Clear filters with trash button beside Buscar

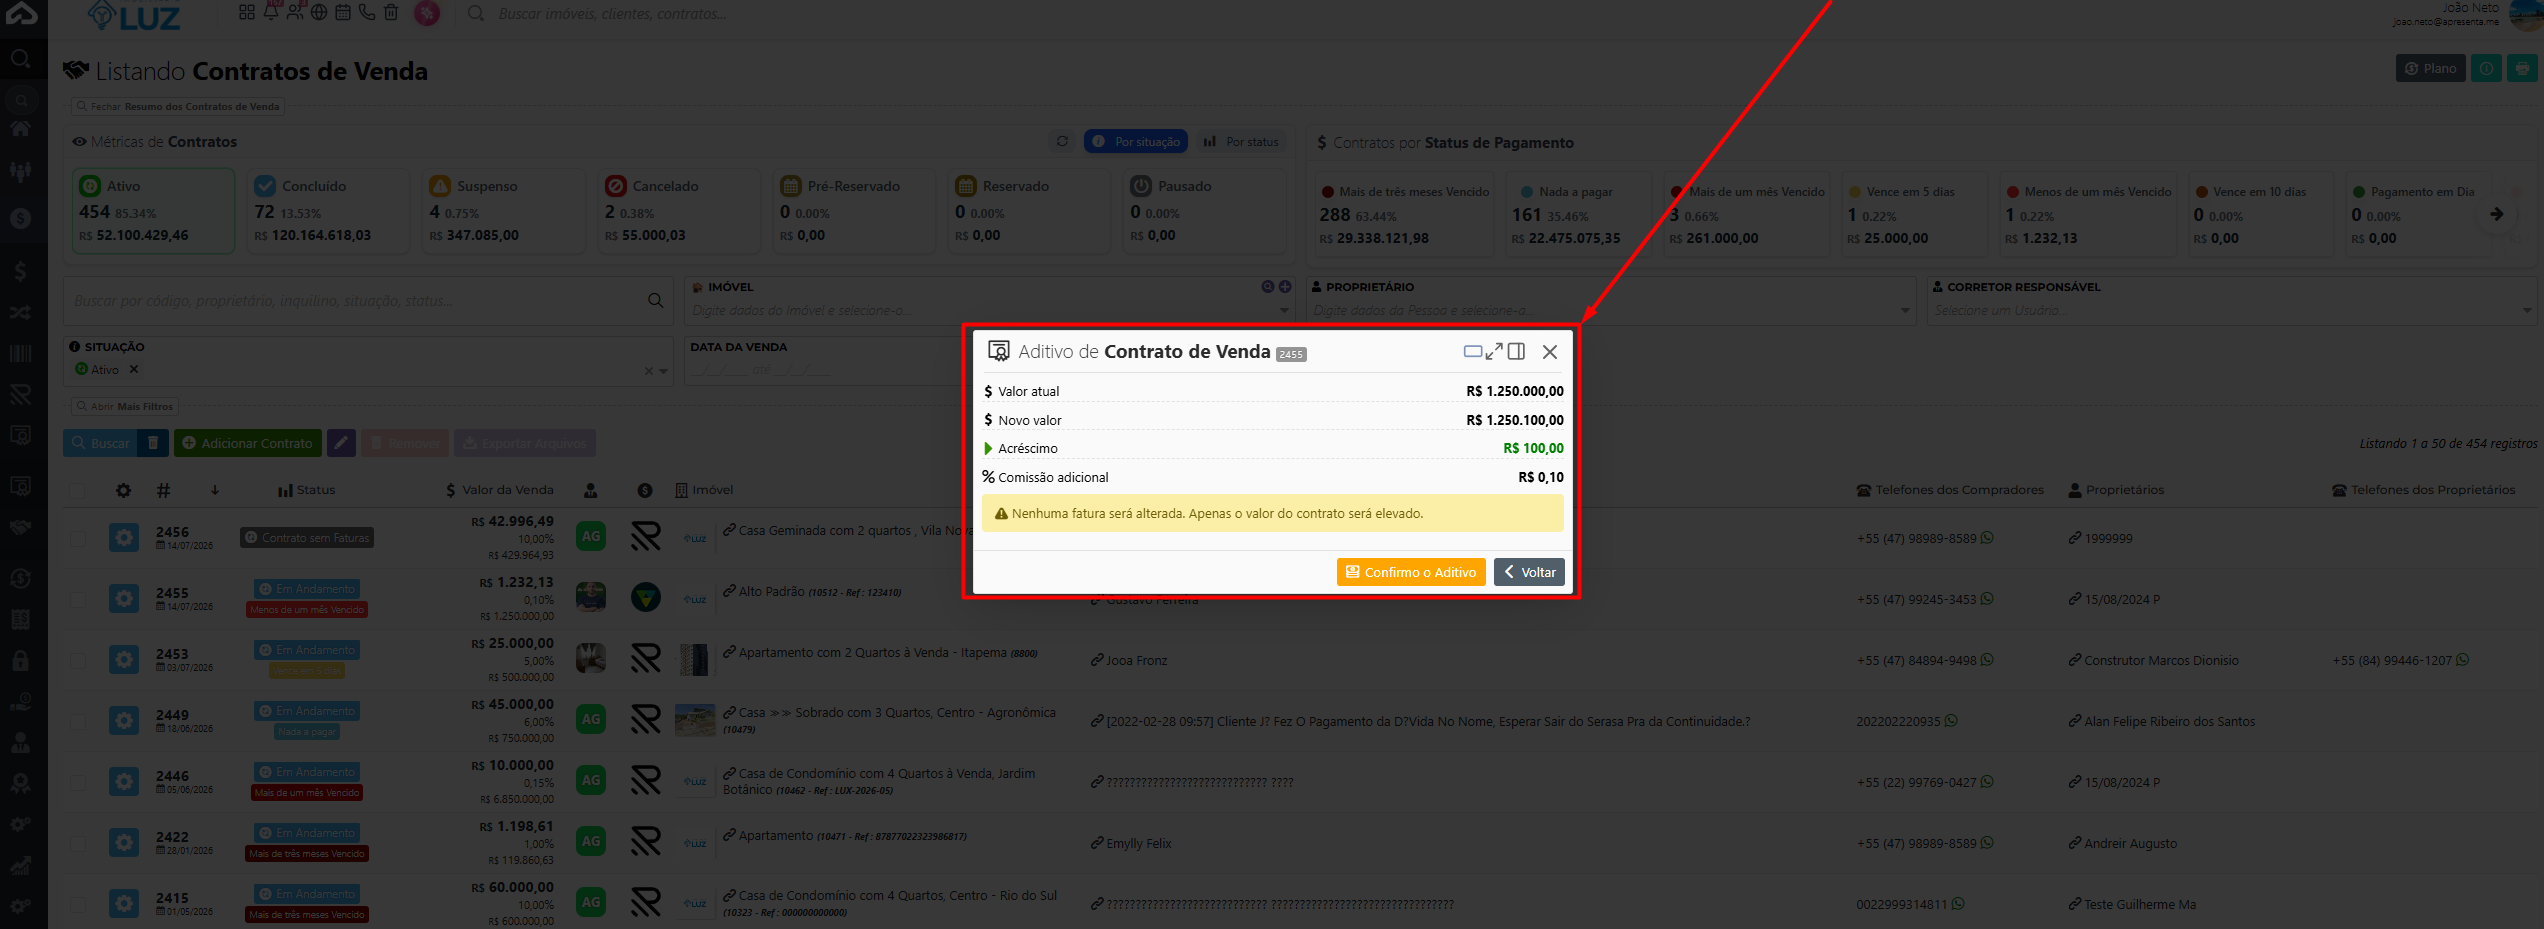153,443
